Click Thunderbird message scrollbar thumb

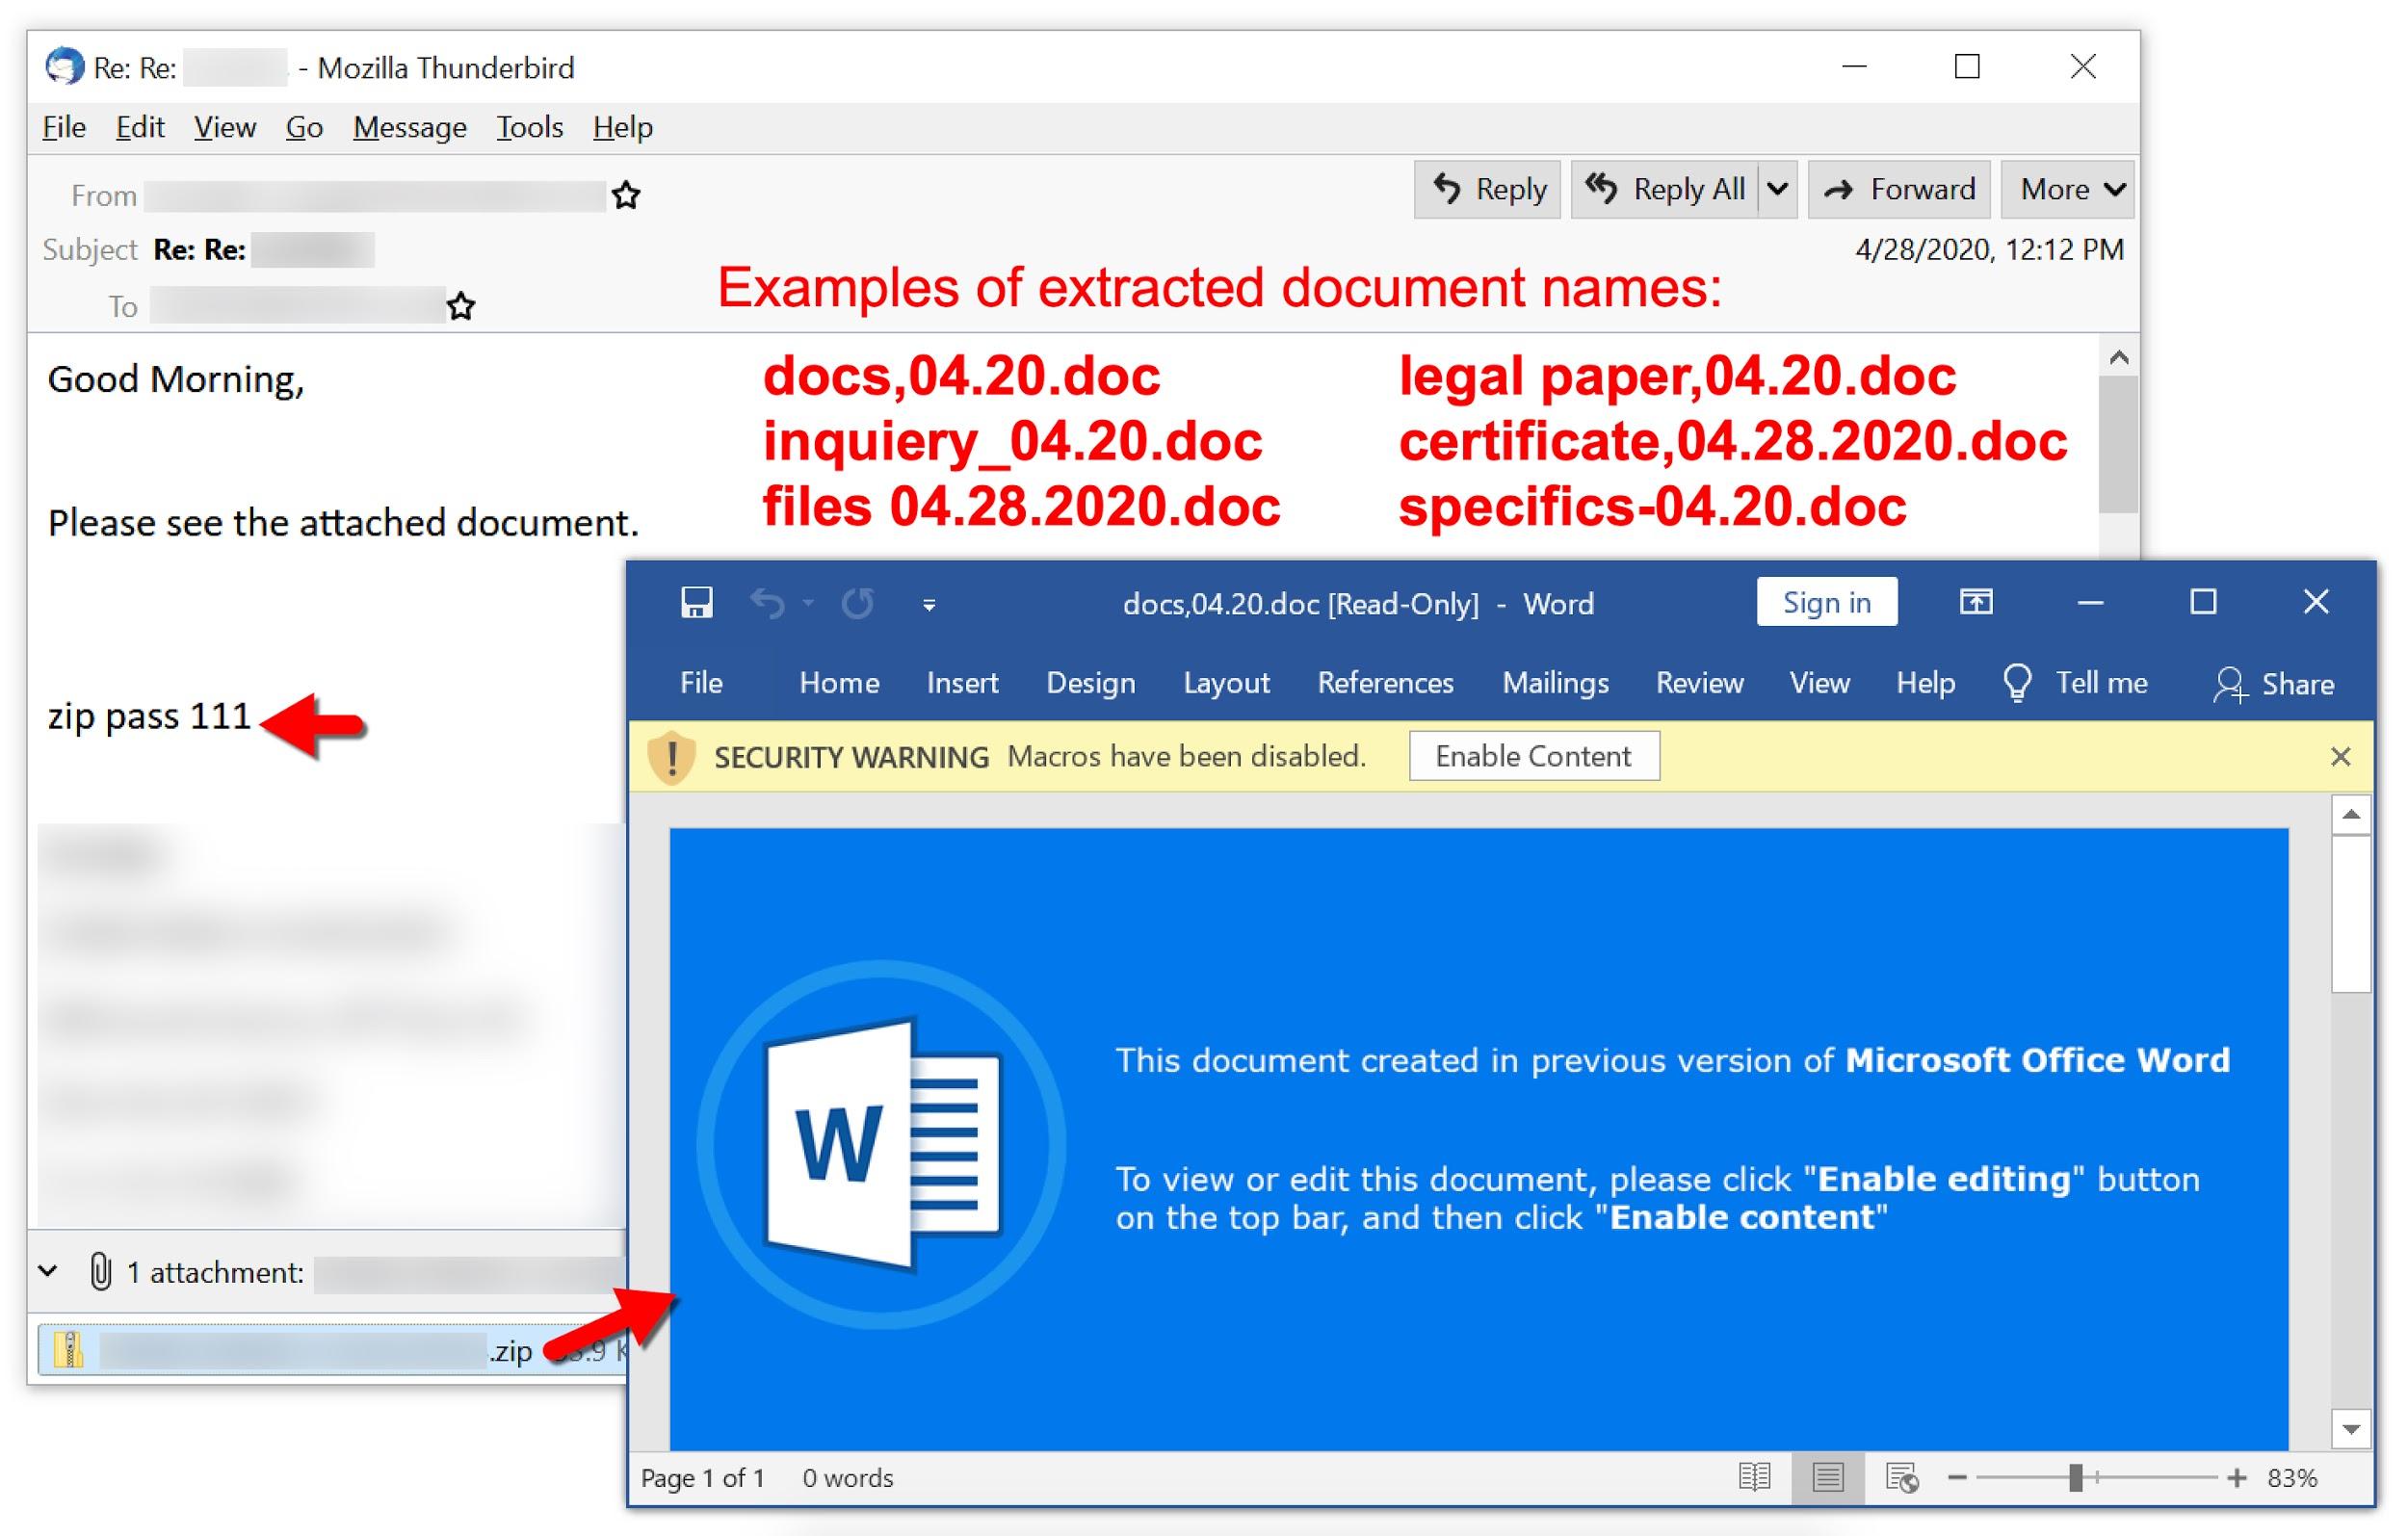click(2118, 444)
